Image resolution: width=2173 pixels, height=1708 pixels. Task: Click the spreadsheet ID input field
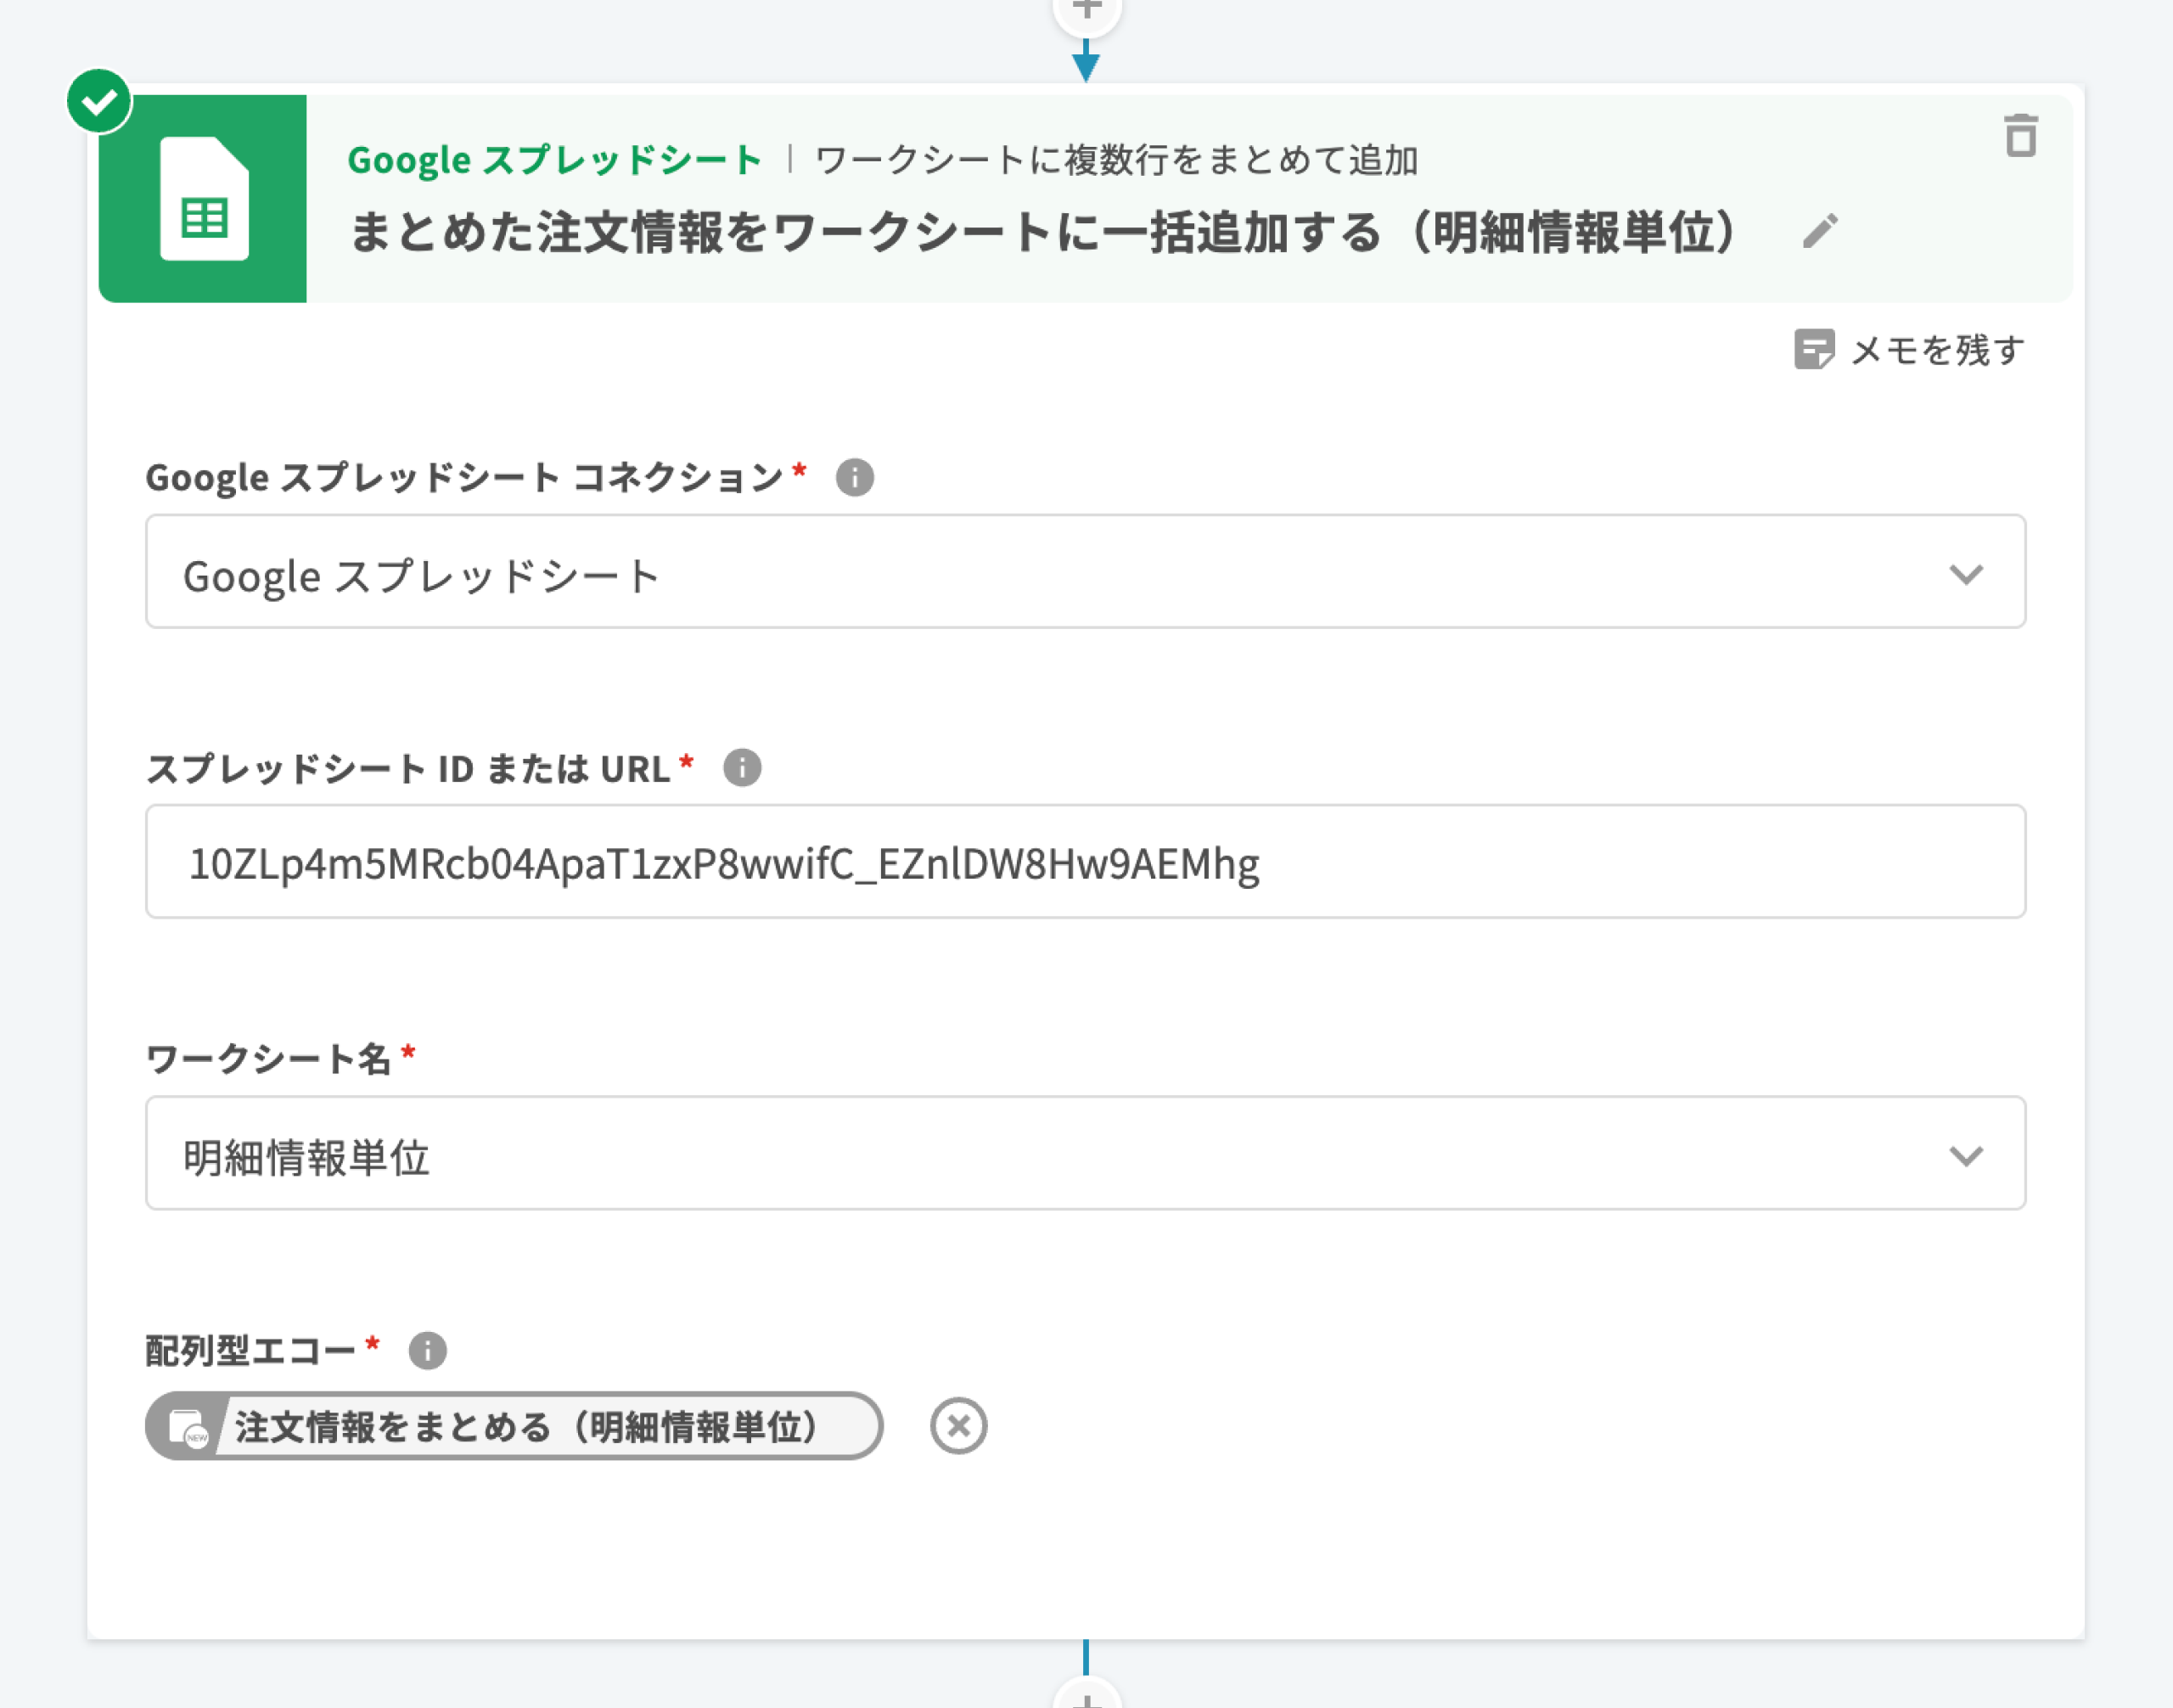click(1085, 862)
